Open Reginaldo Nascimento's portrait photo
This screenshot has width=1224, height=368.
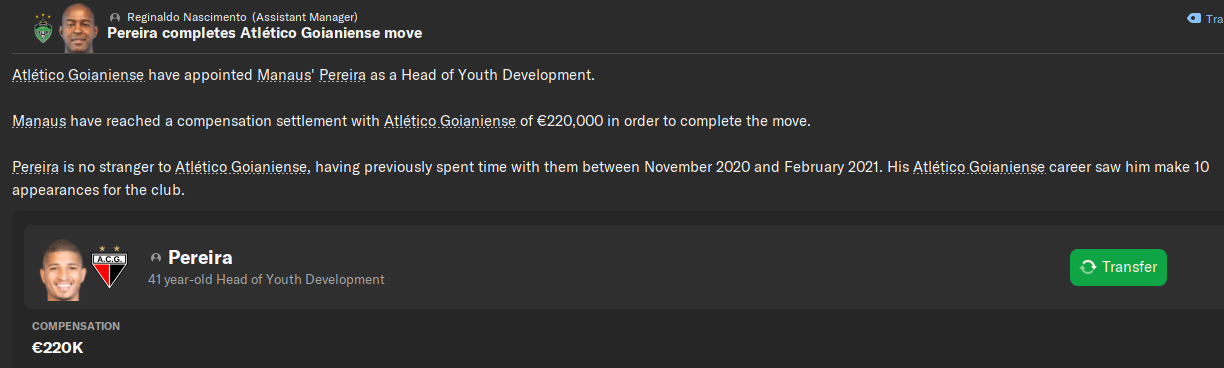pyautogui.click(x=77, y=26)
